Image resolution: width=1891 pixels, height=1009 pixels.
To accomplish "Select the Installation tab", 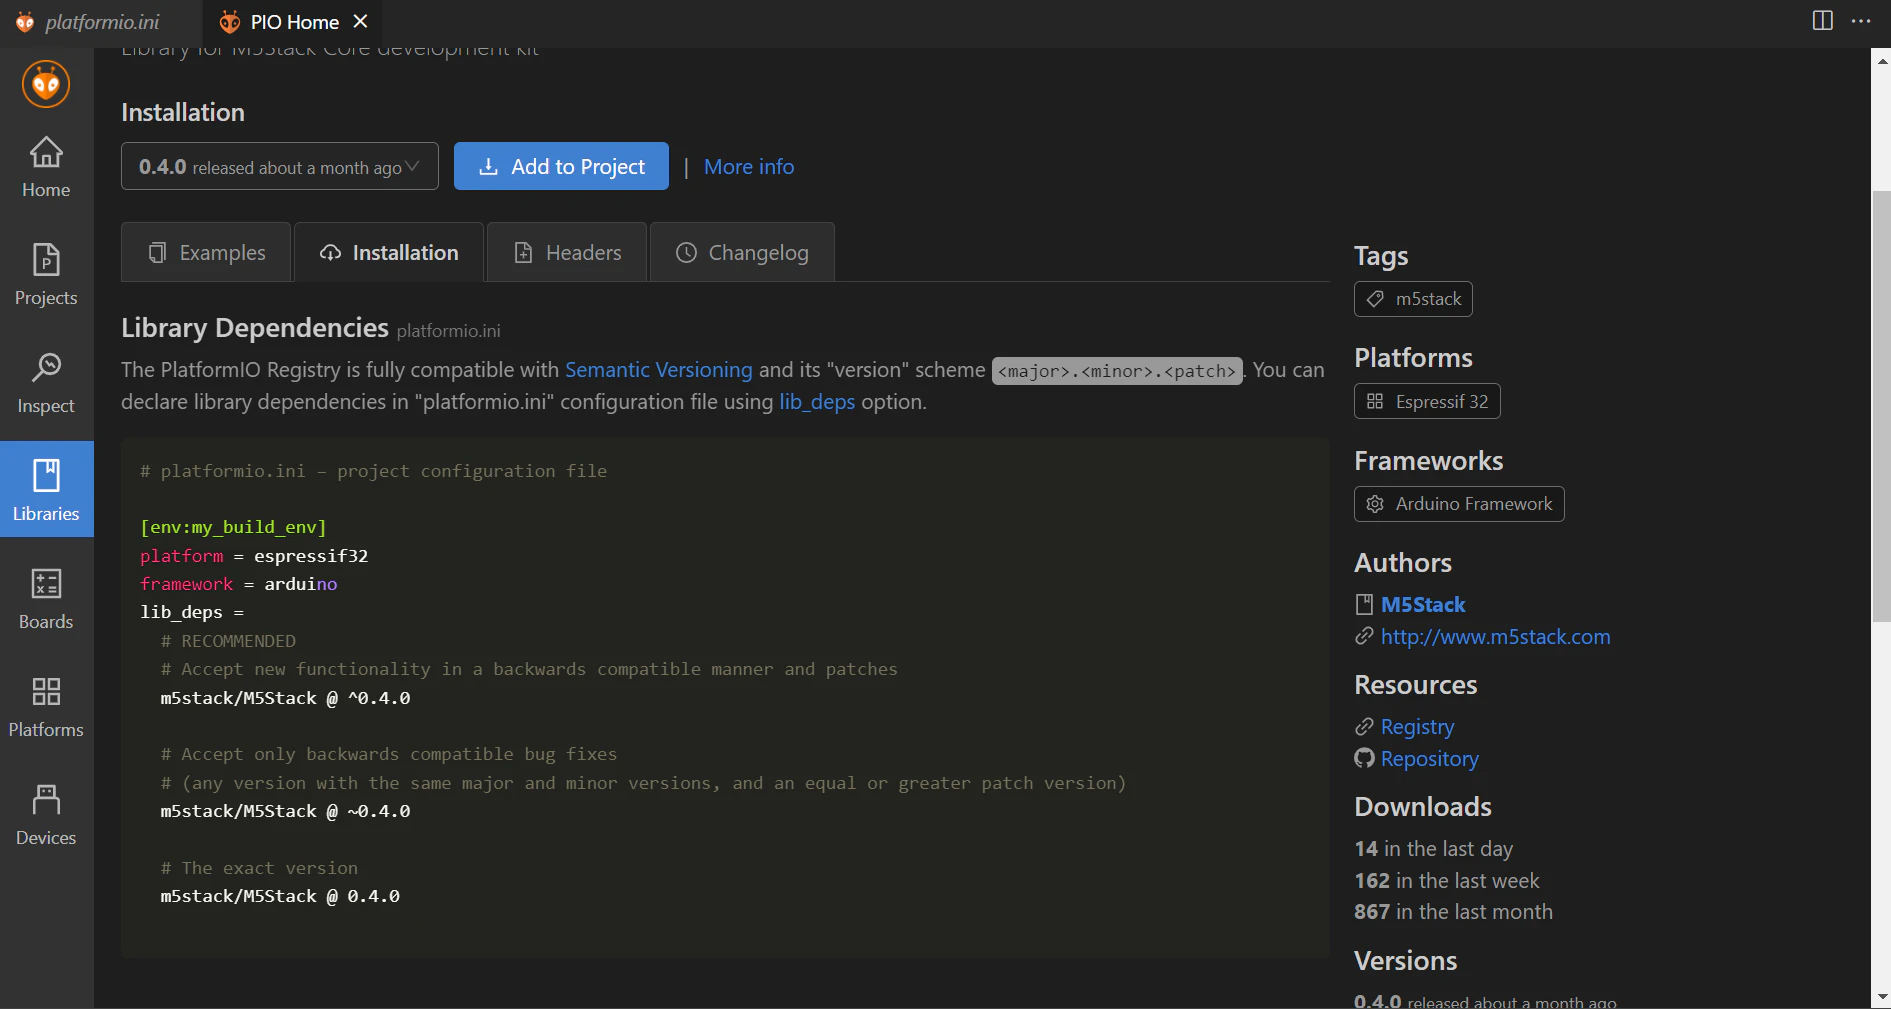I will (x=389, y=253).
